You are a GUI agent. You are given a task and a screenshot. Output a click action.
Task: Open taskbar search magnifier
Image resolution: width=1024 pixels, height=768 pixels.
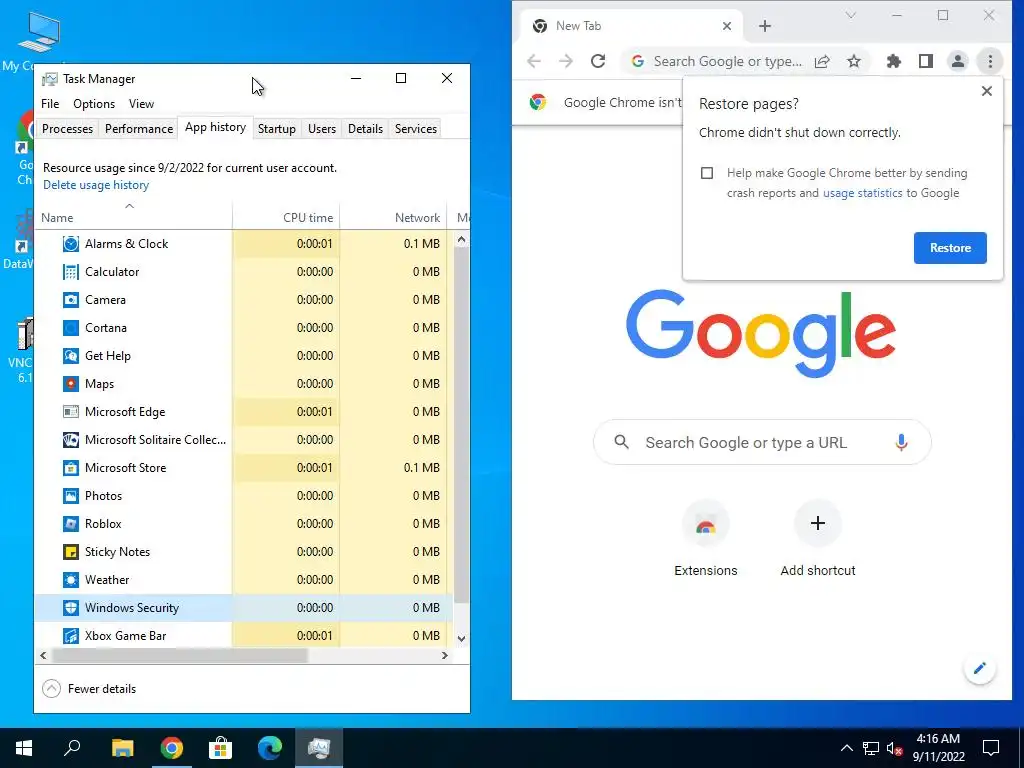click(x=72, y=748)
